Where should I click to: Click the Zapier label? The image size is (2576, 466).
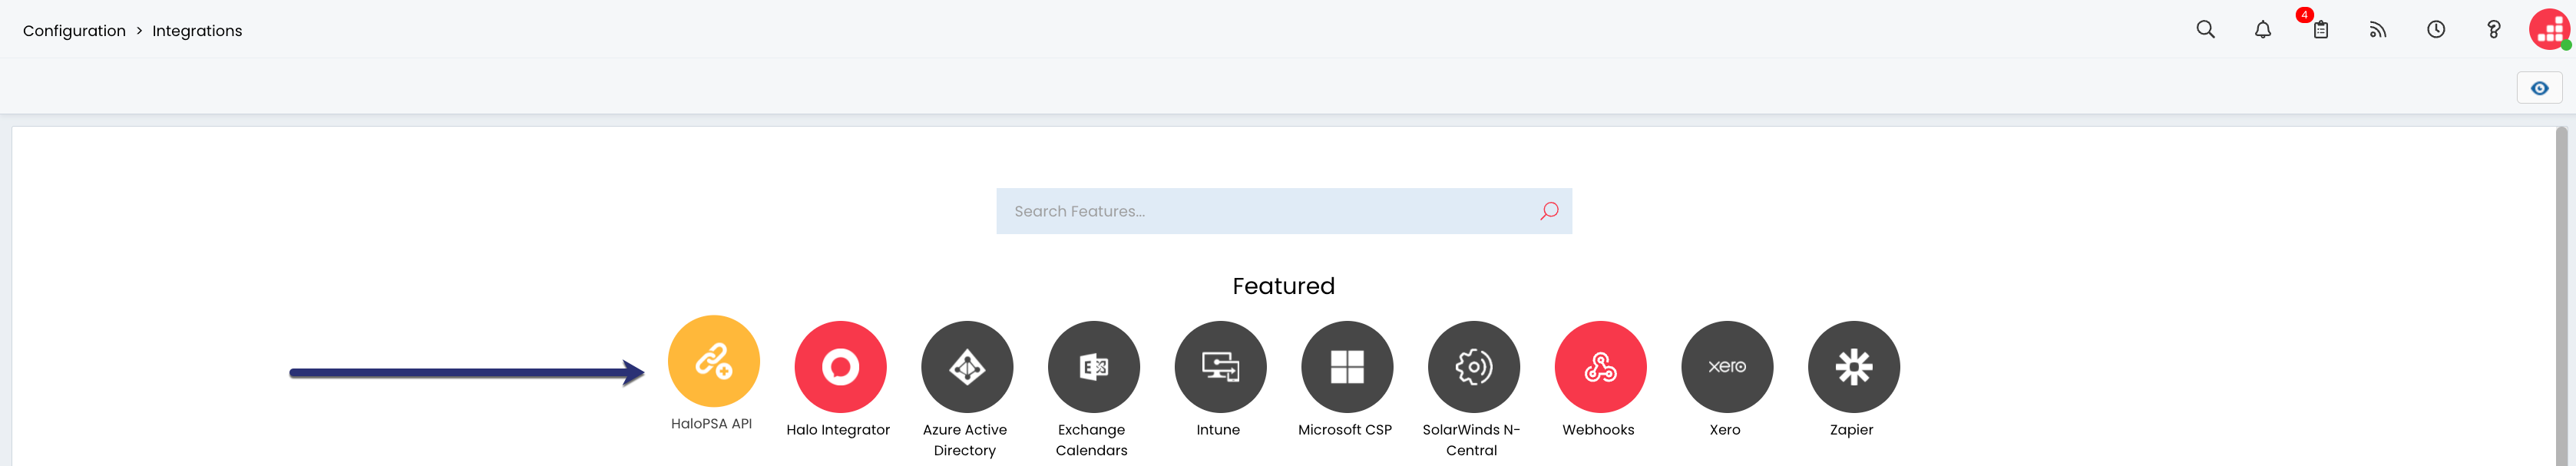click(1851, 430)
